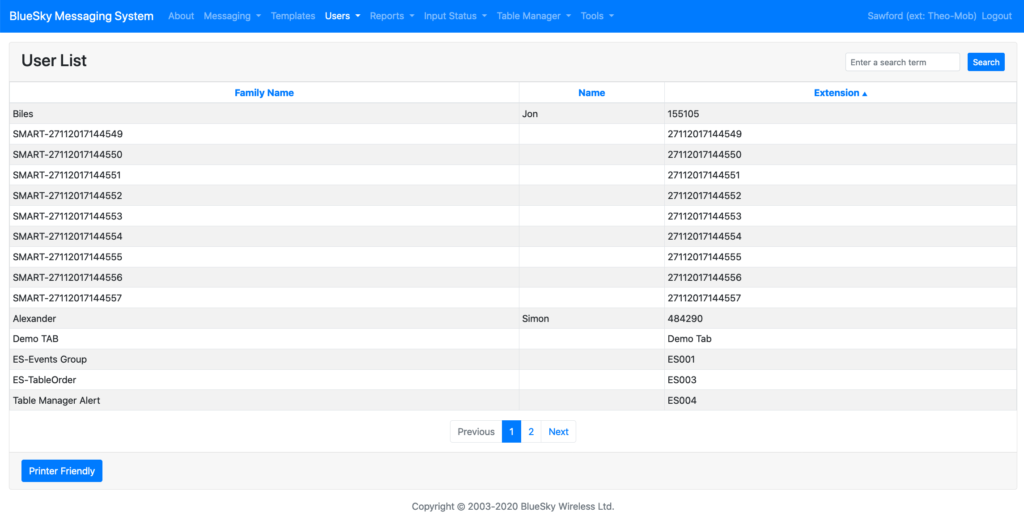Click extension 27112017144550
1024x520 pixels.
[705, 155]
